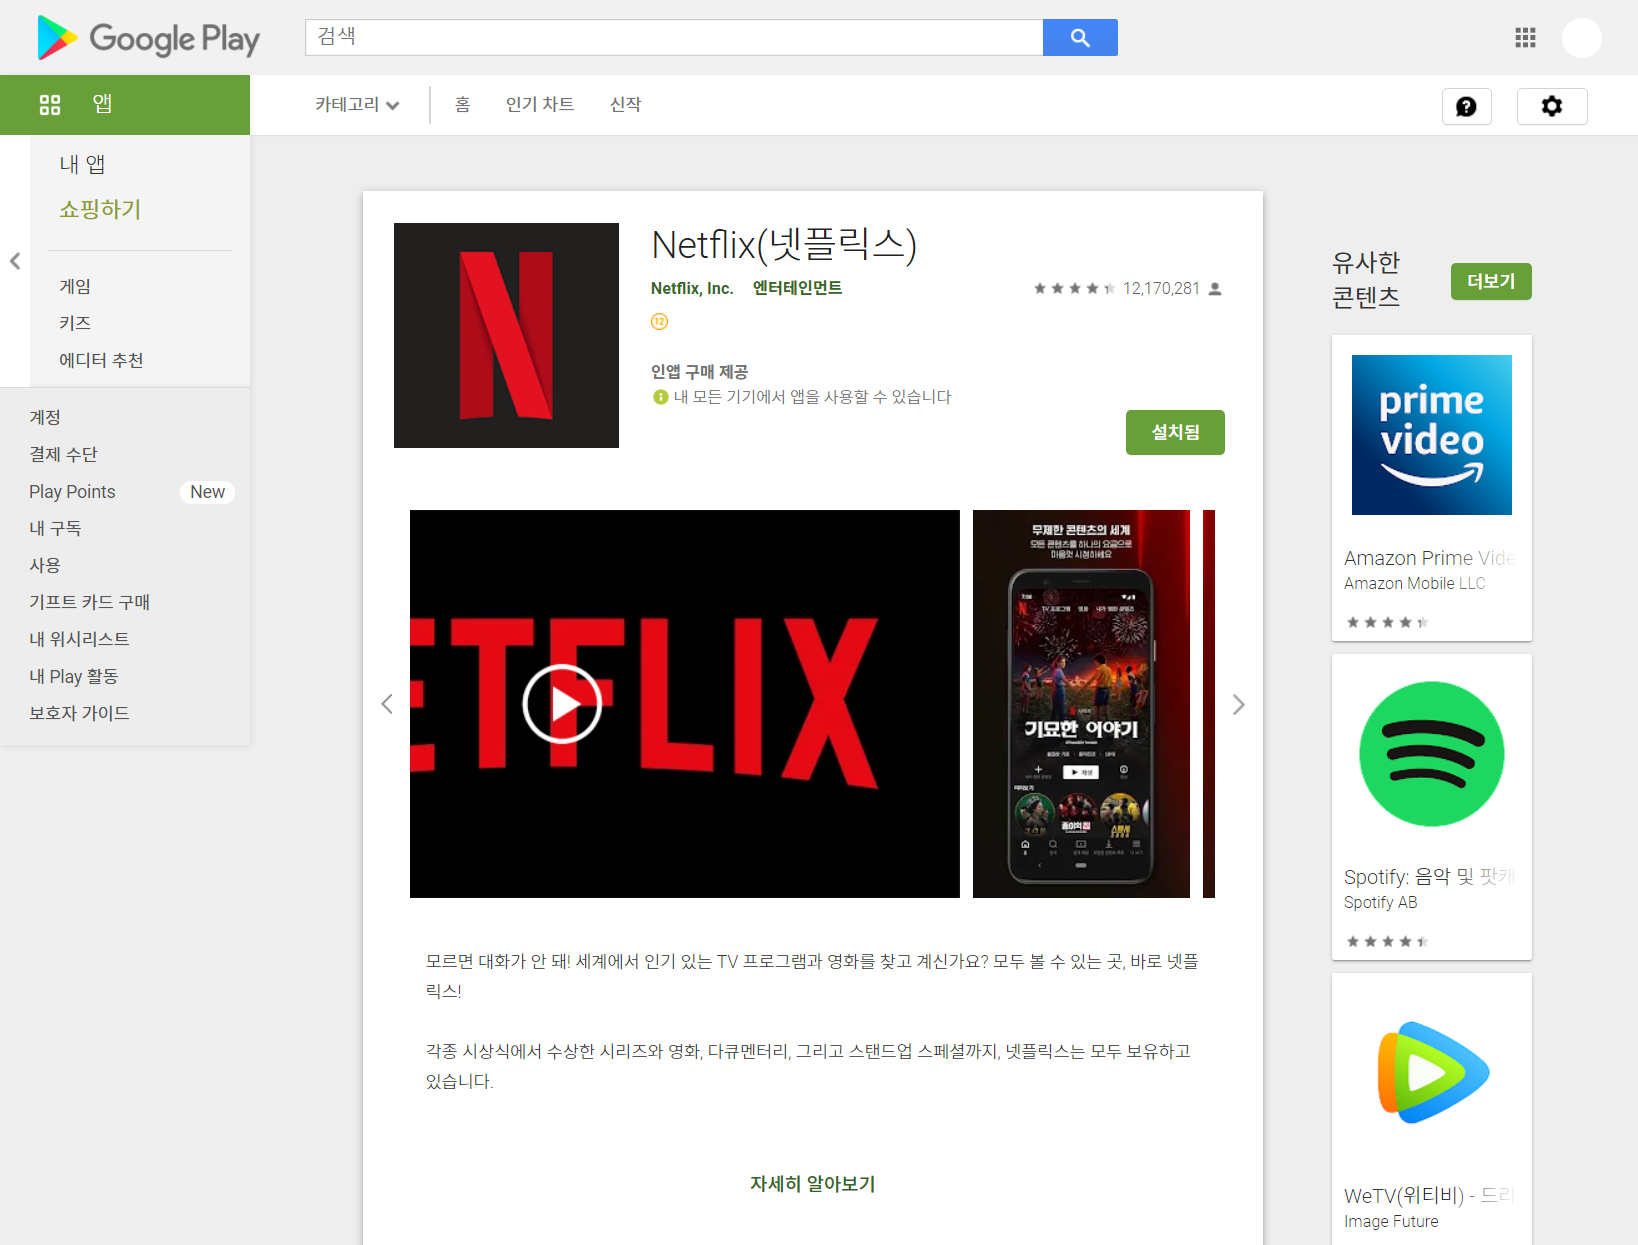The height and width of the screenshot is (1245, 1638).
Task: Expand the 카테고리 dropdown
Action: [357, 104]
